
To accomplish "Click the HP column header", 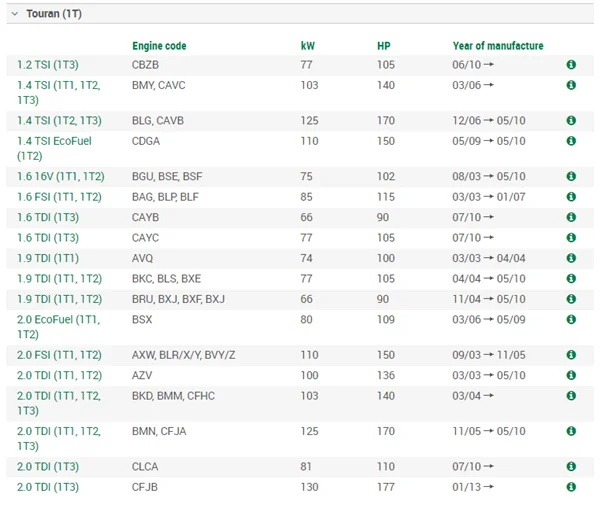I will point(384,46).
